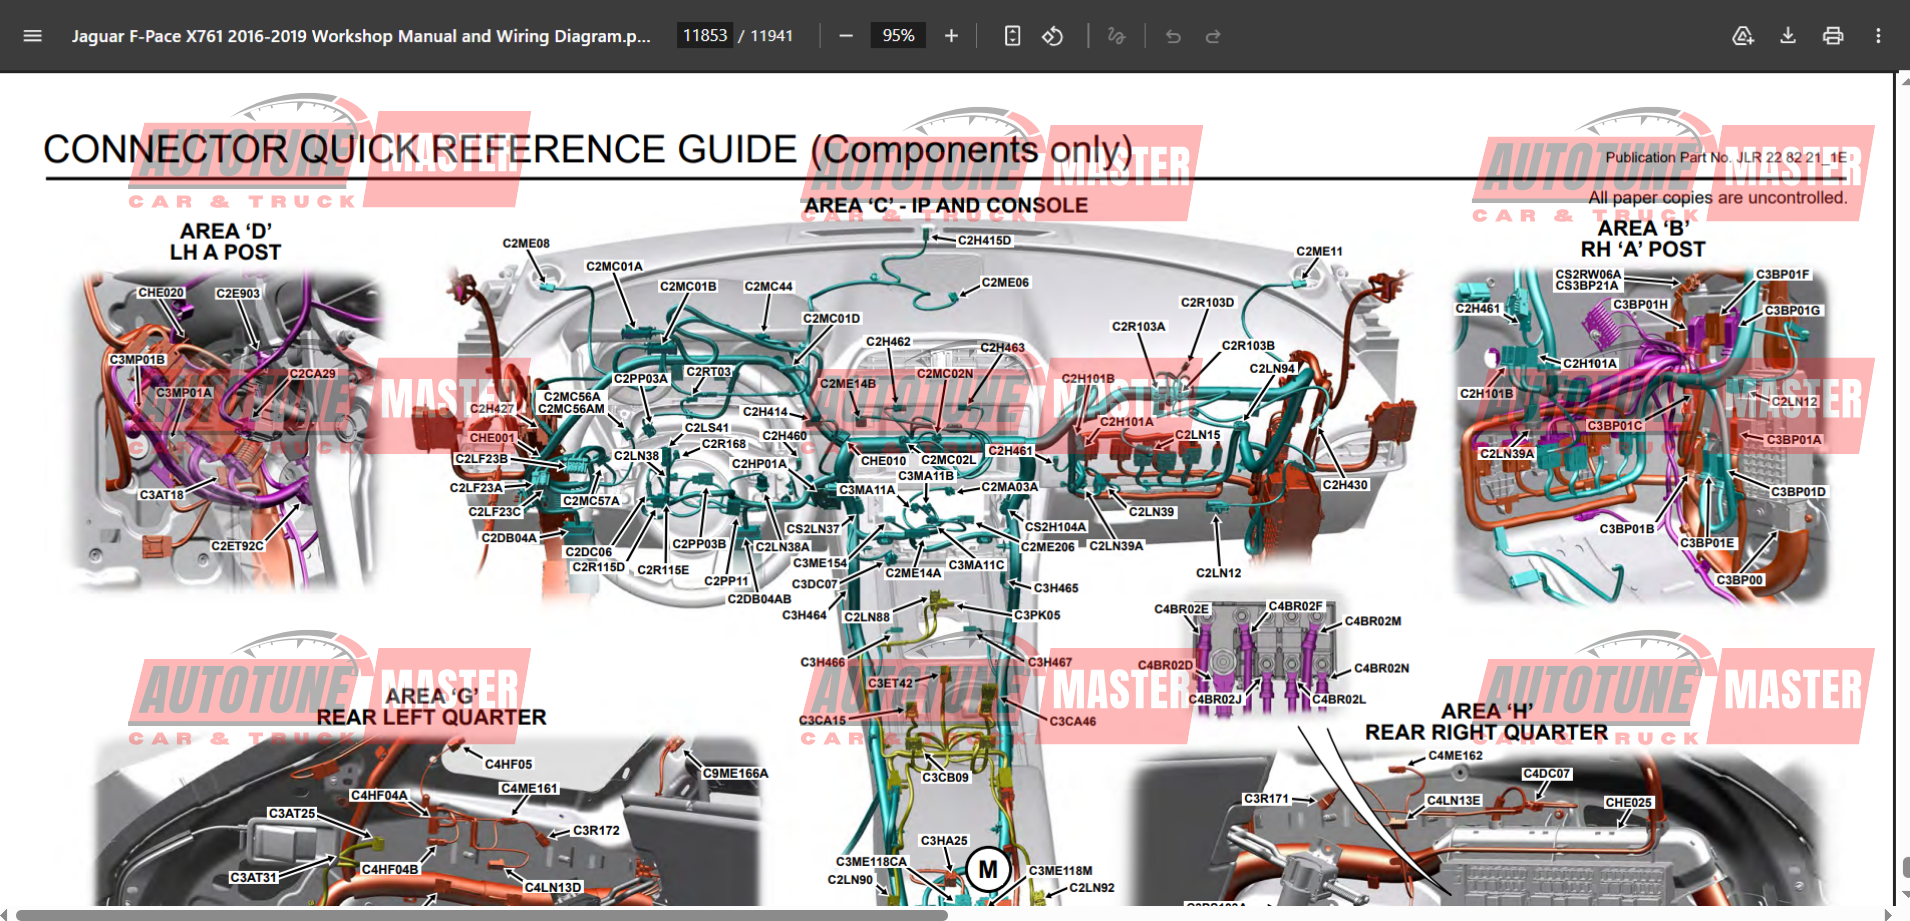Click connector label C4HF05
The image size is (1910, 921).
pos(509,764)
